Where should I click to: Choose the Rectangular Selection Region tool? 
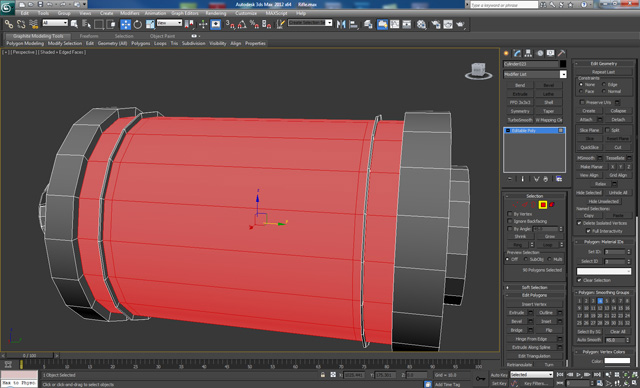pyautogui.click(x=99, y=24)
